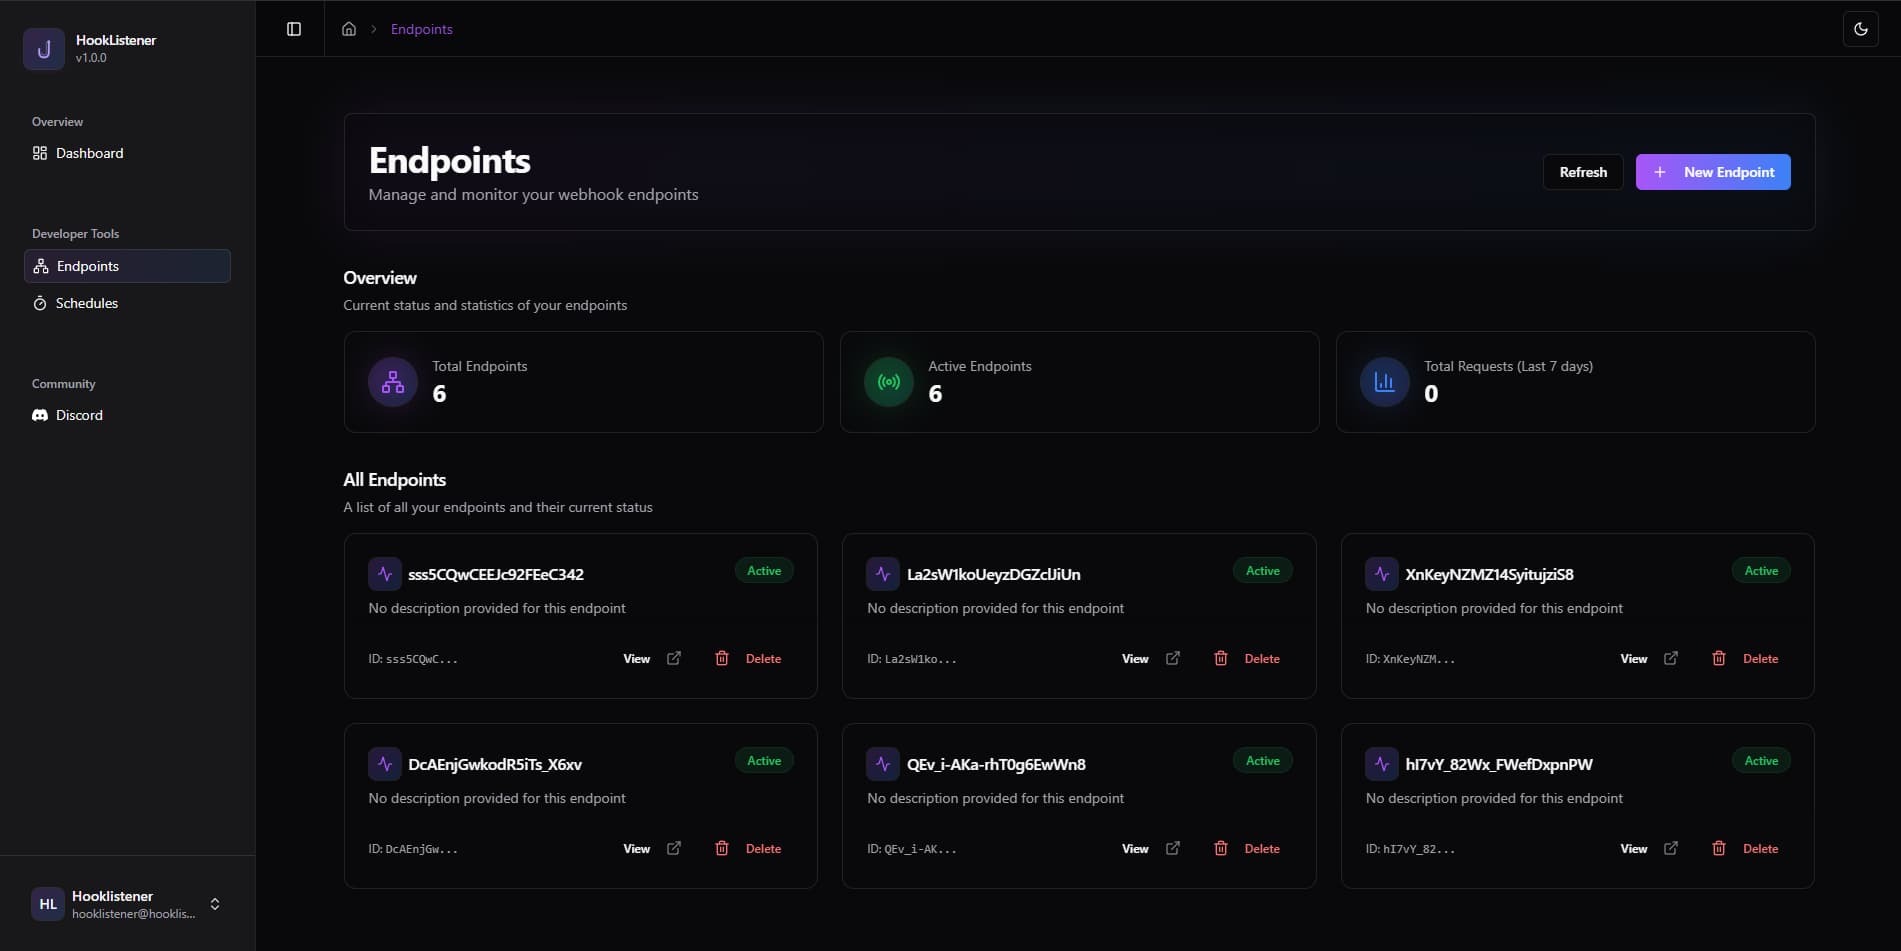This screenshot has height=951, width=1901.
Task: Click pulse icon of XnKeyNZMZ14SyitujziS8 endpoint
Action: pyautogui.click(x=1382, y=574)
